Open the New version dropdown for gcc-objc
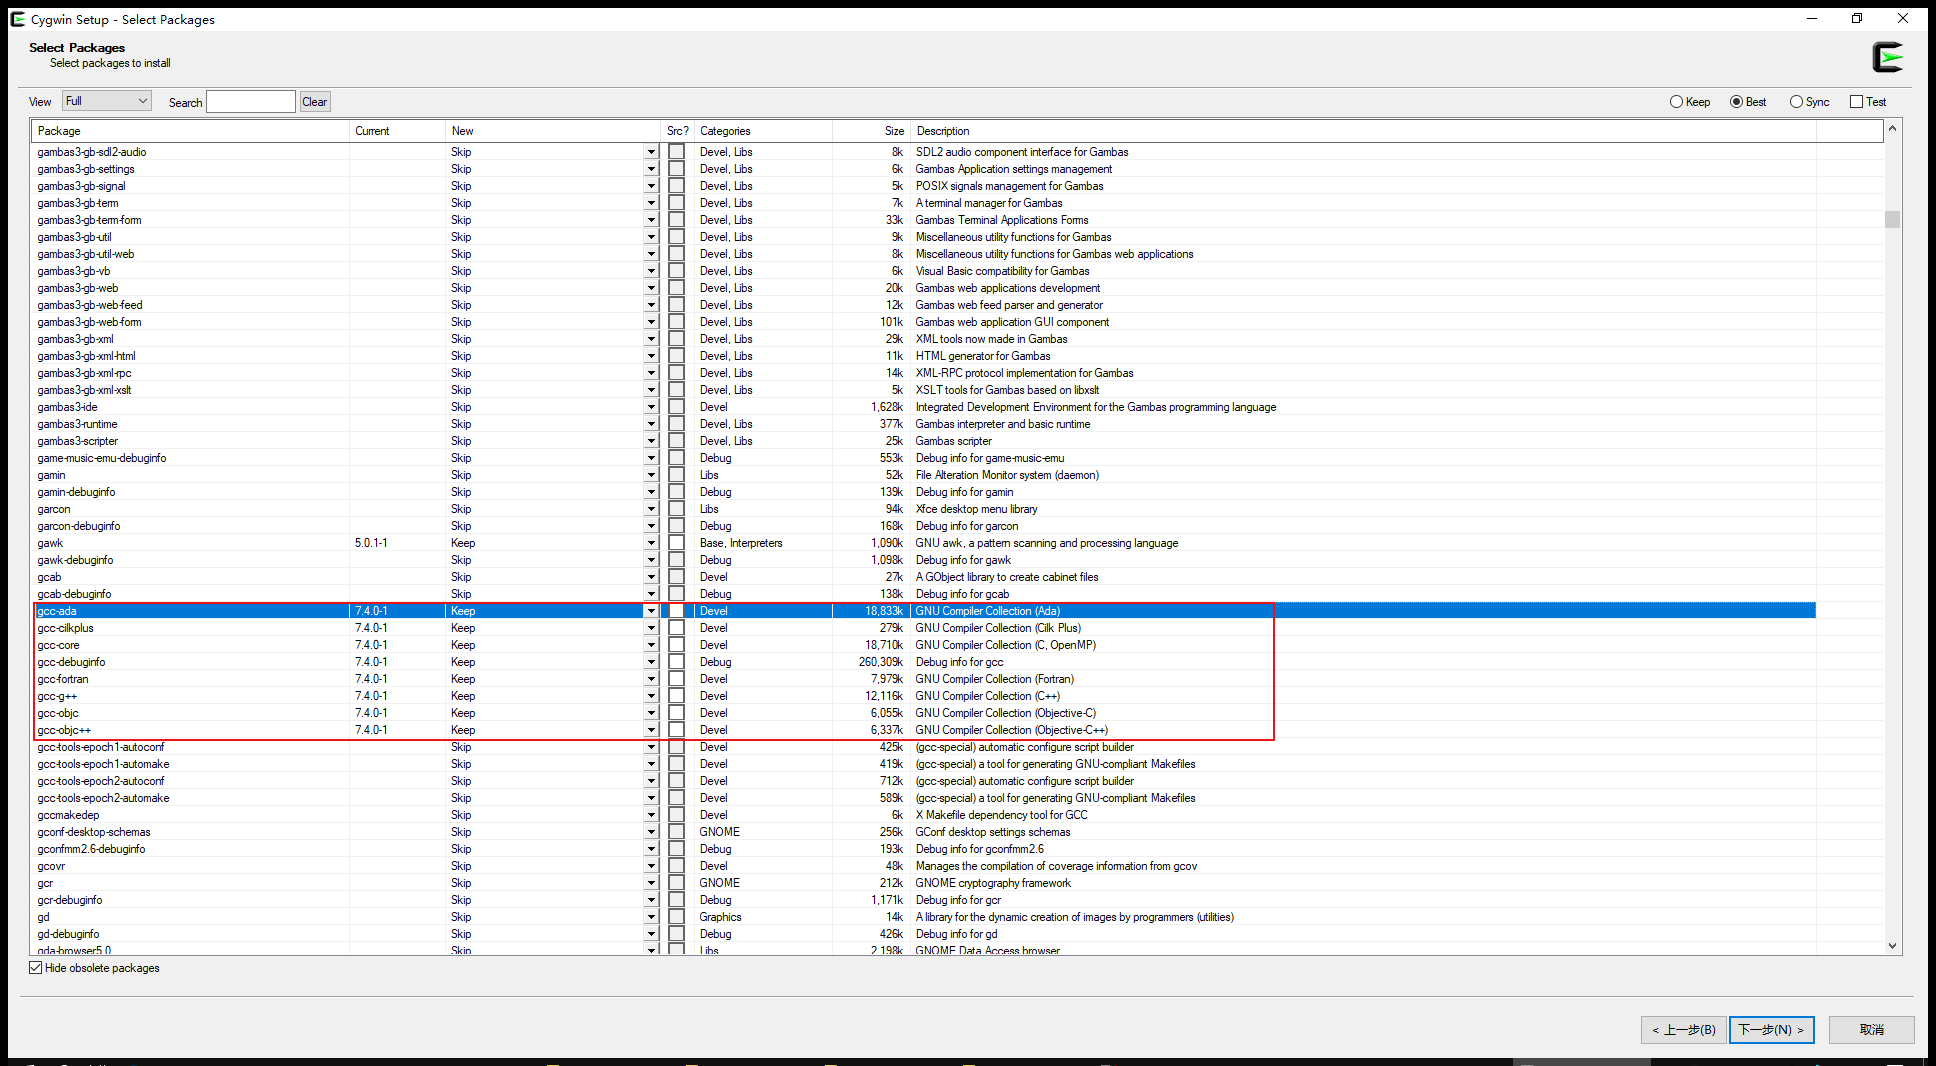Screen dimensions: 1936x1066 [x=651, y=713]
